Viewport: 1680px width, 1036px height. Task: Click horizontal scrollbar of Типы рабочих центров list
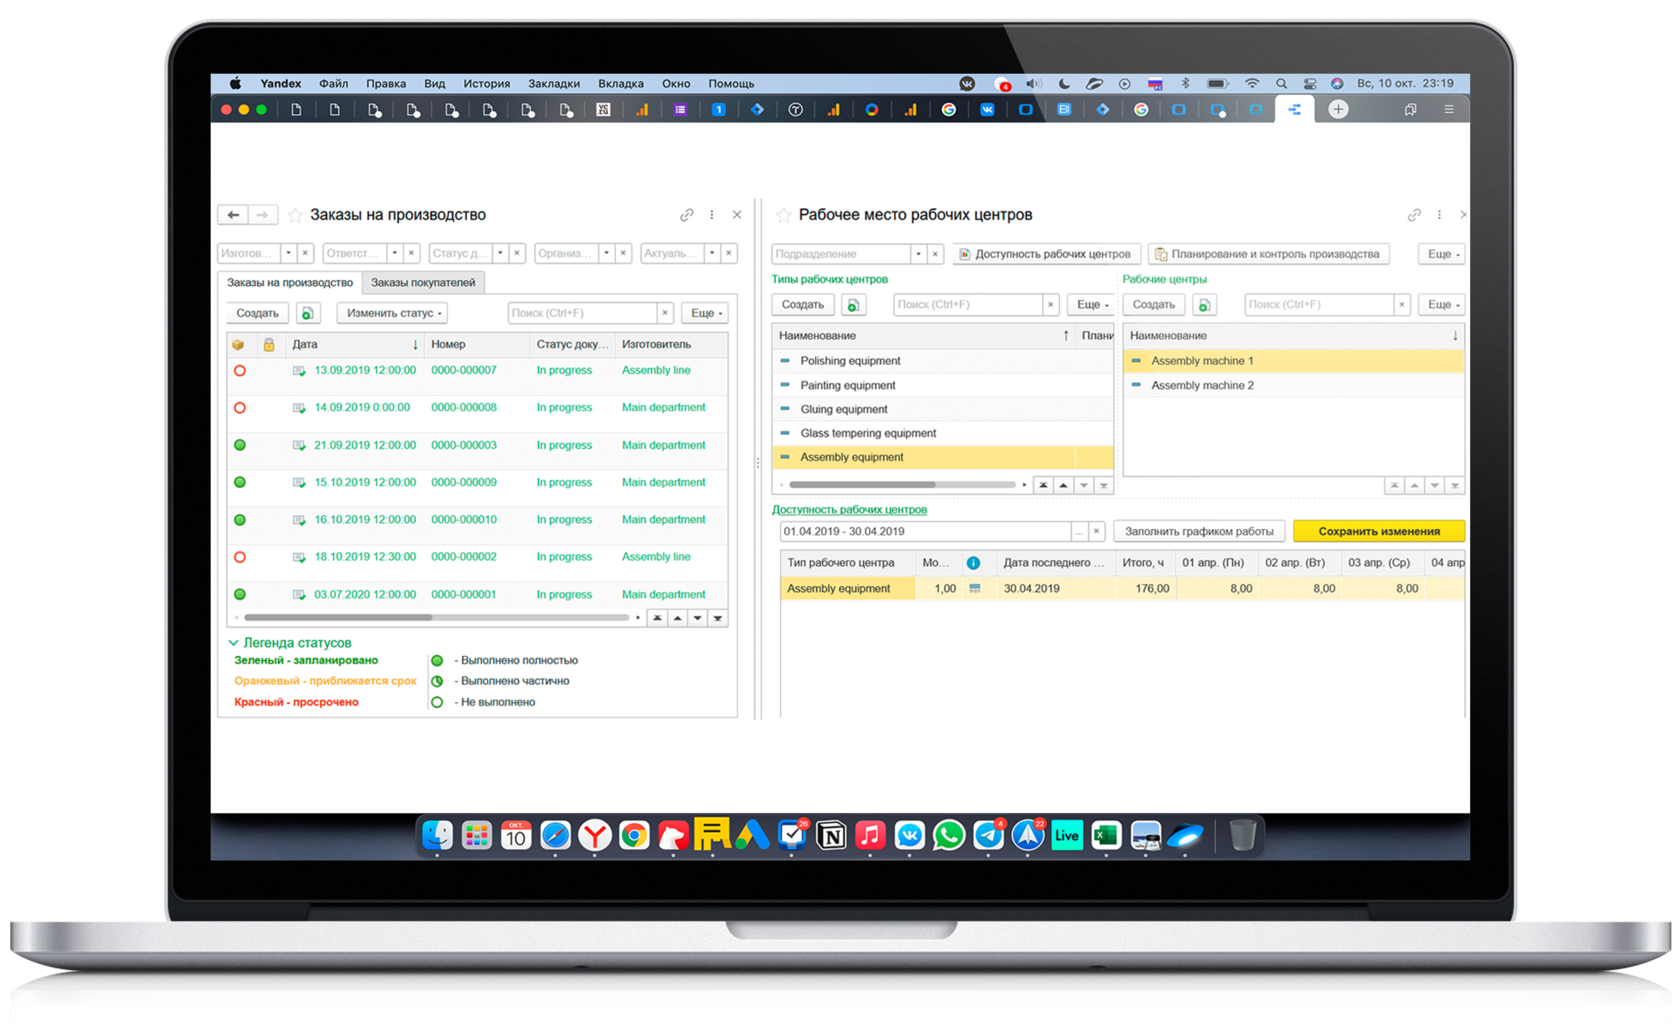click(862, 485)
